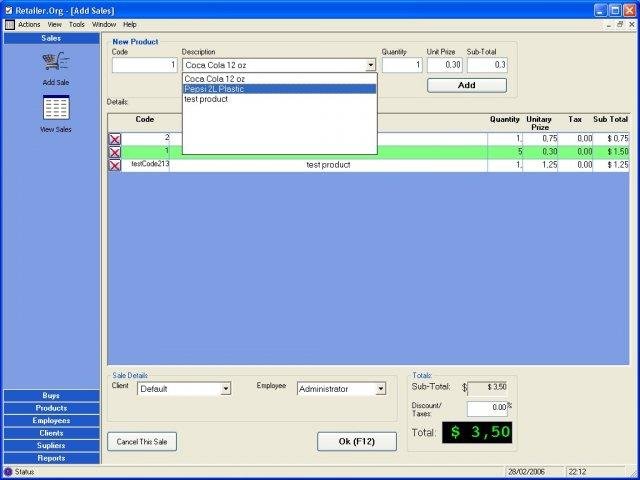The width and height of the screenshot is (640, 480).
Task: Focus the Code input field
Action: tap(145, 65)
